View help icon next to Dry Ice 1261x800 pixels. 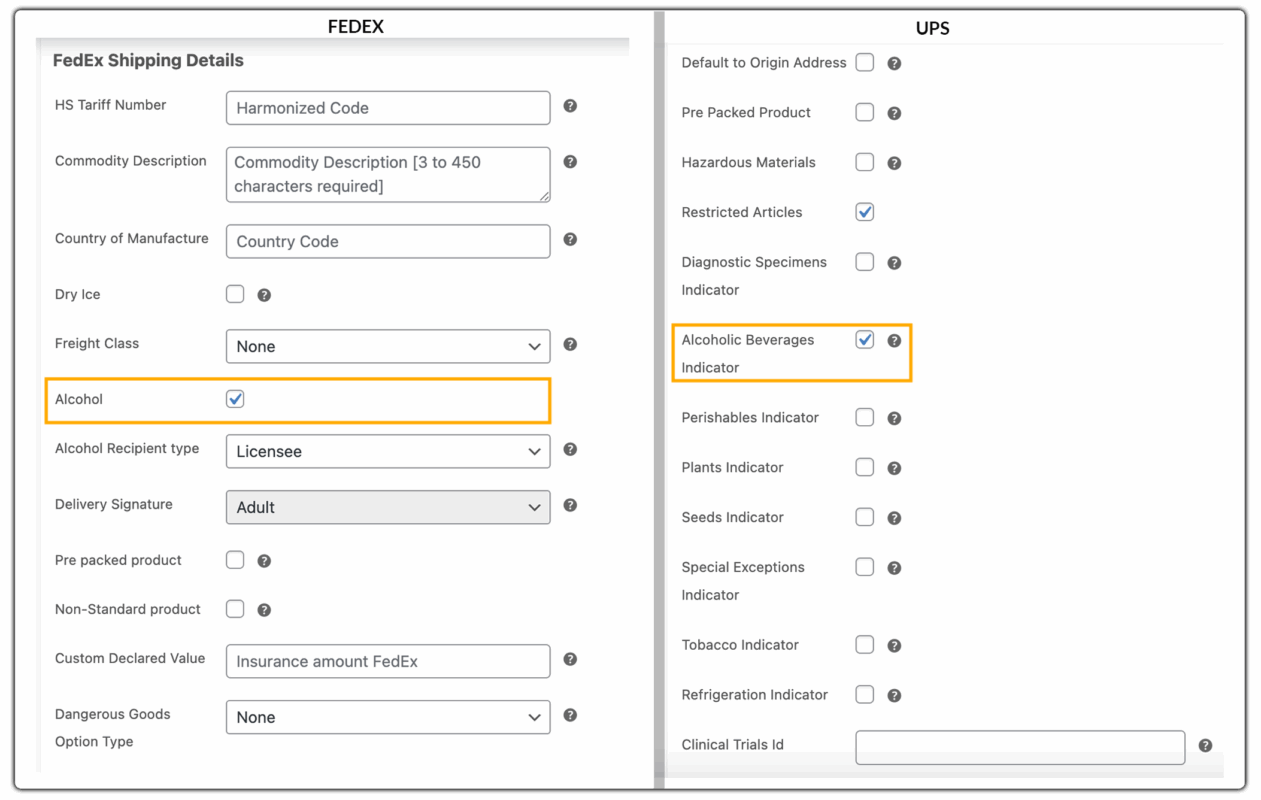(264, 295)
